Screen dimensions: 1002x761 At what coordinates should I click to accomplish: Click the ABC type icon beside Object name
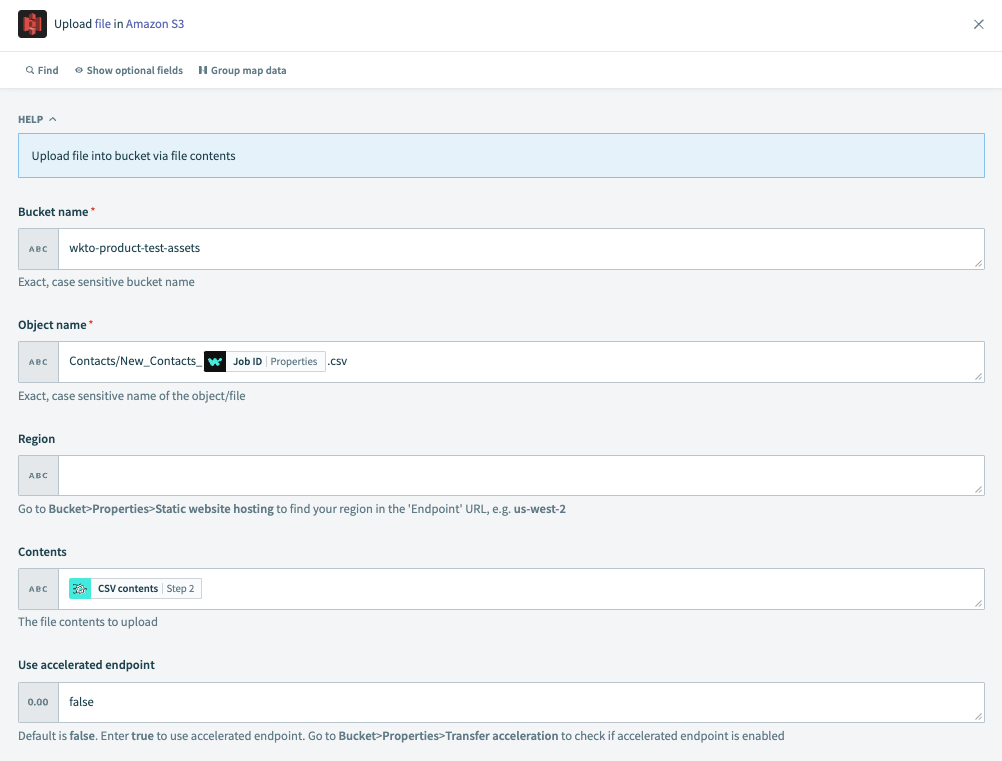pos(38,362)
